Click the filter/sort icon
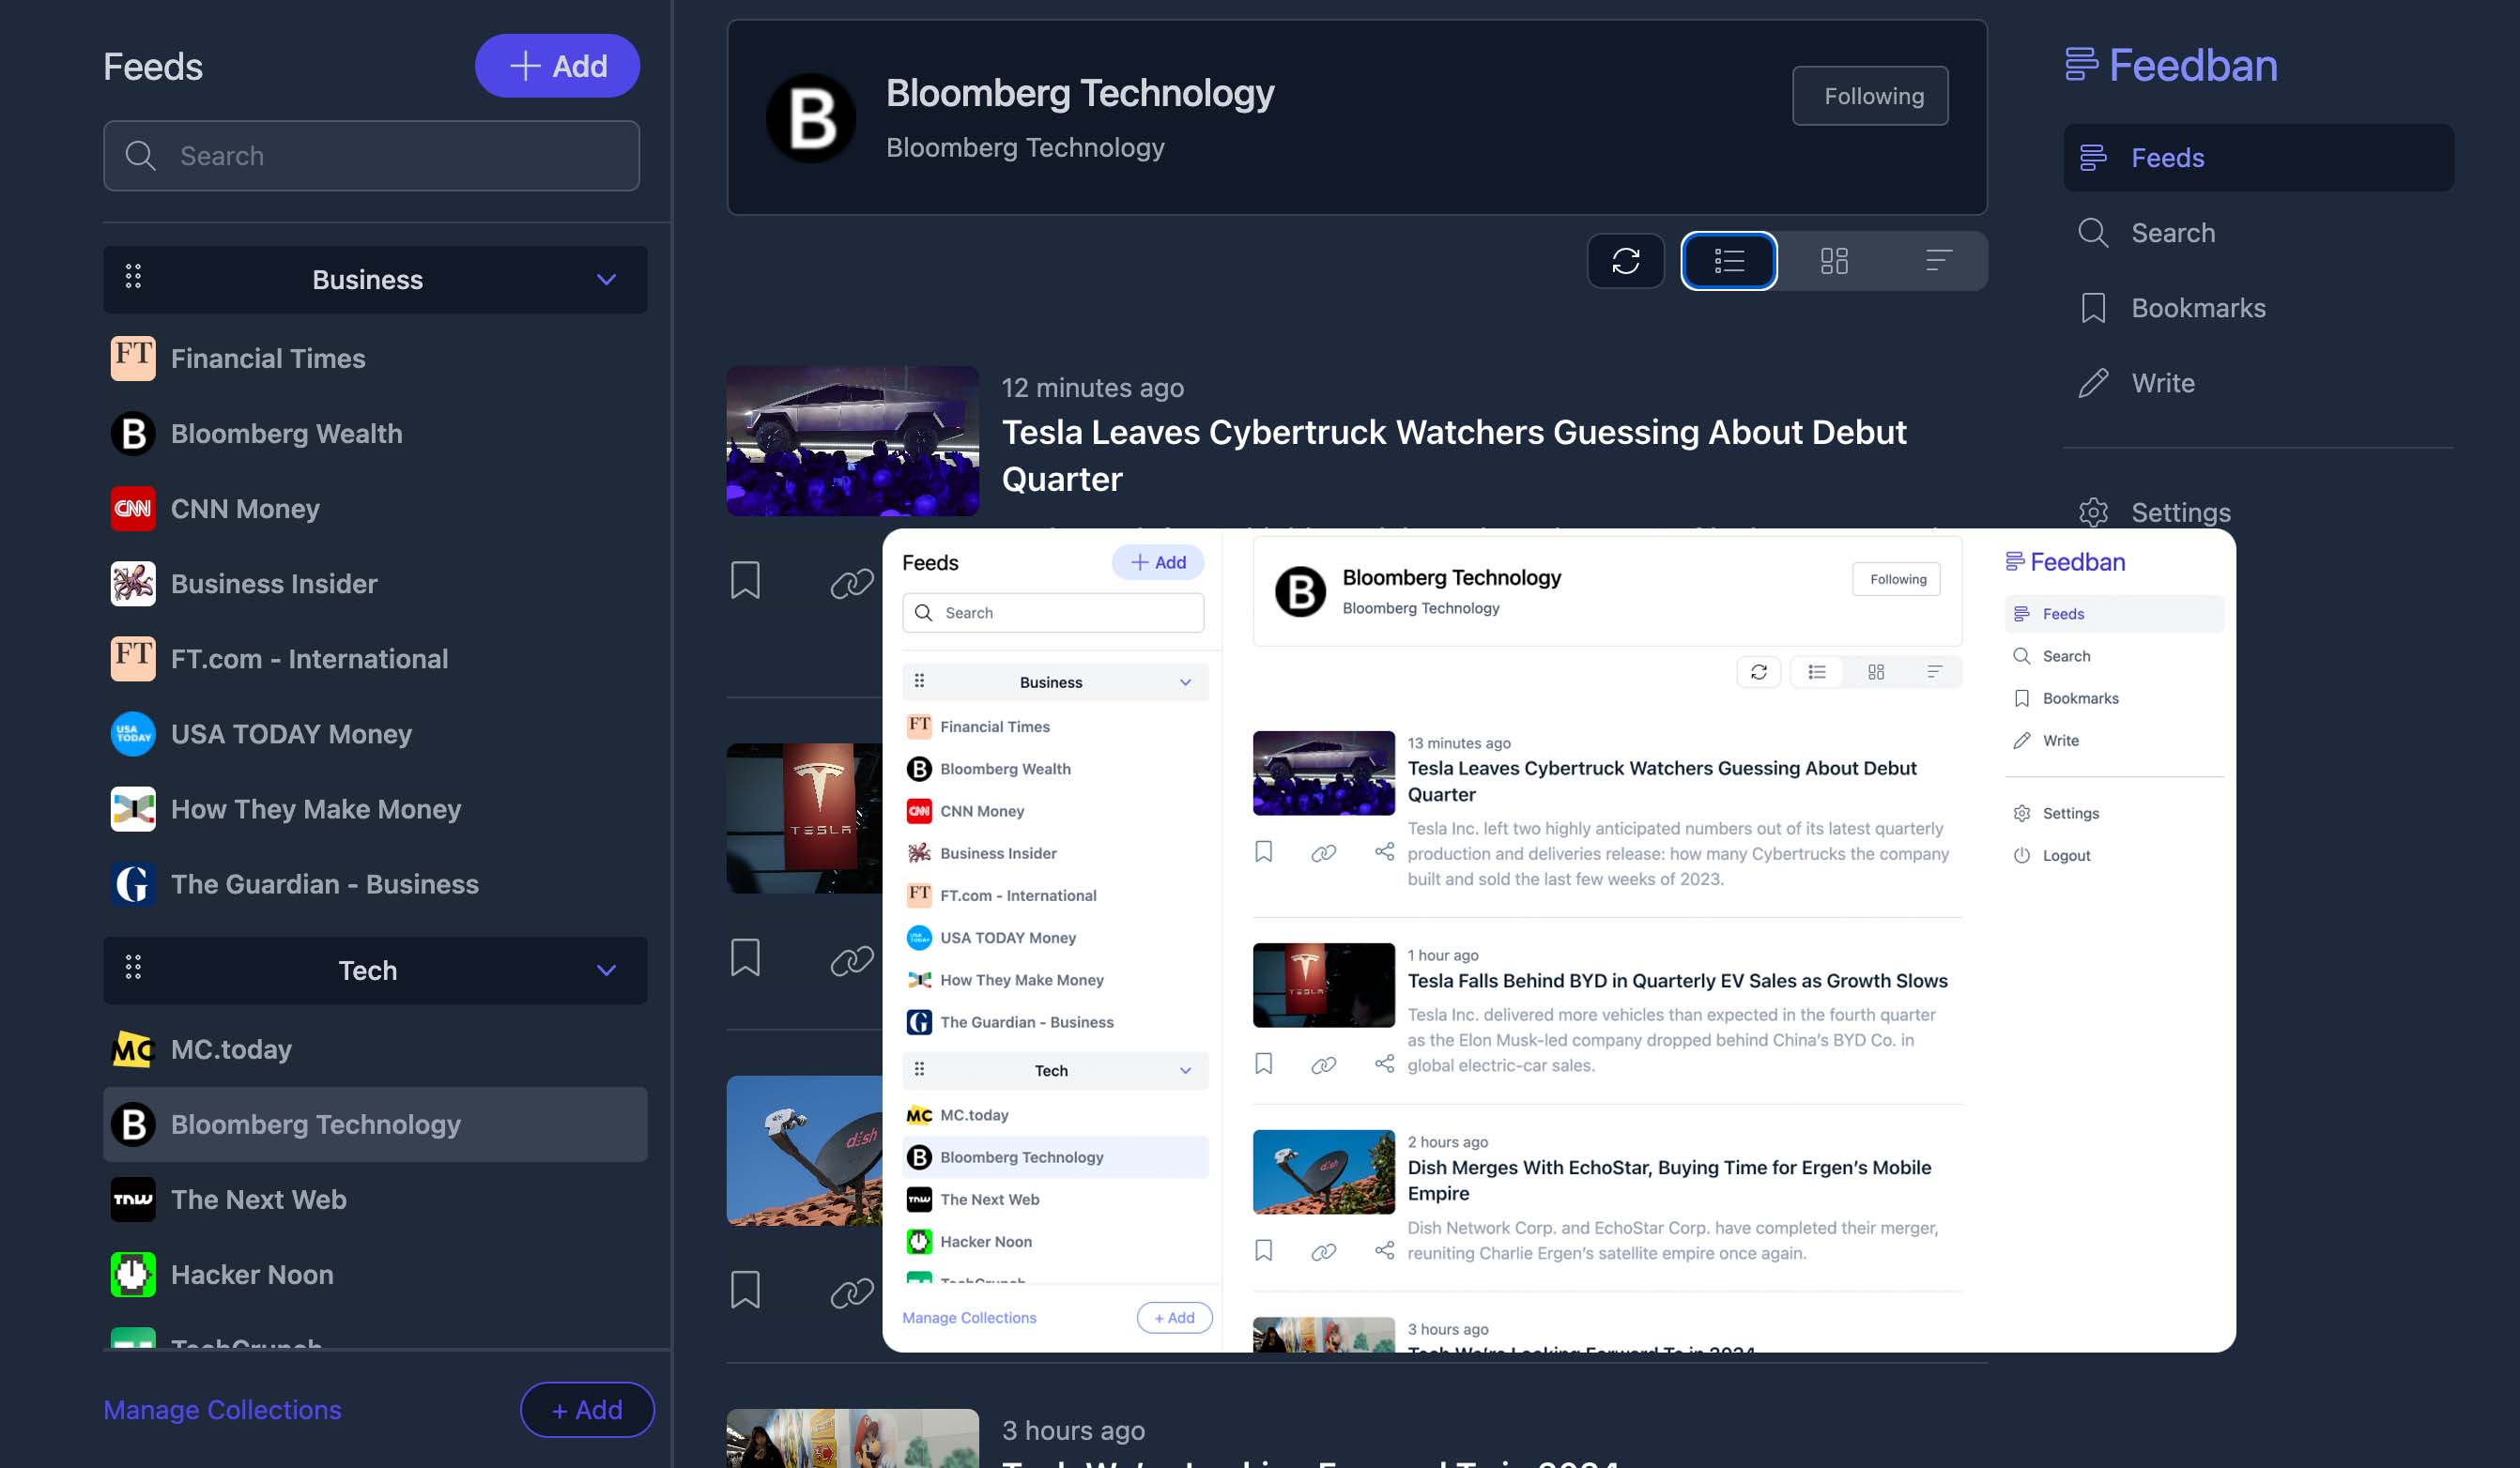 click(x=1938, y=259)
